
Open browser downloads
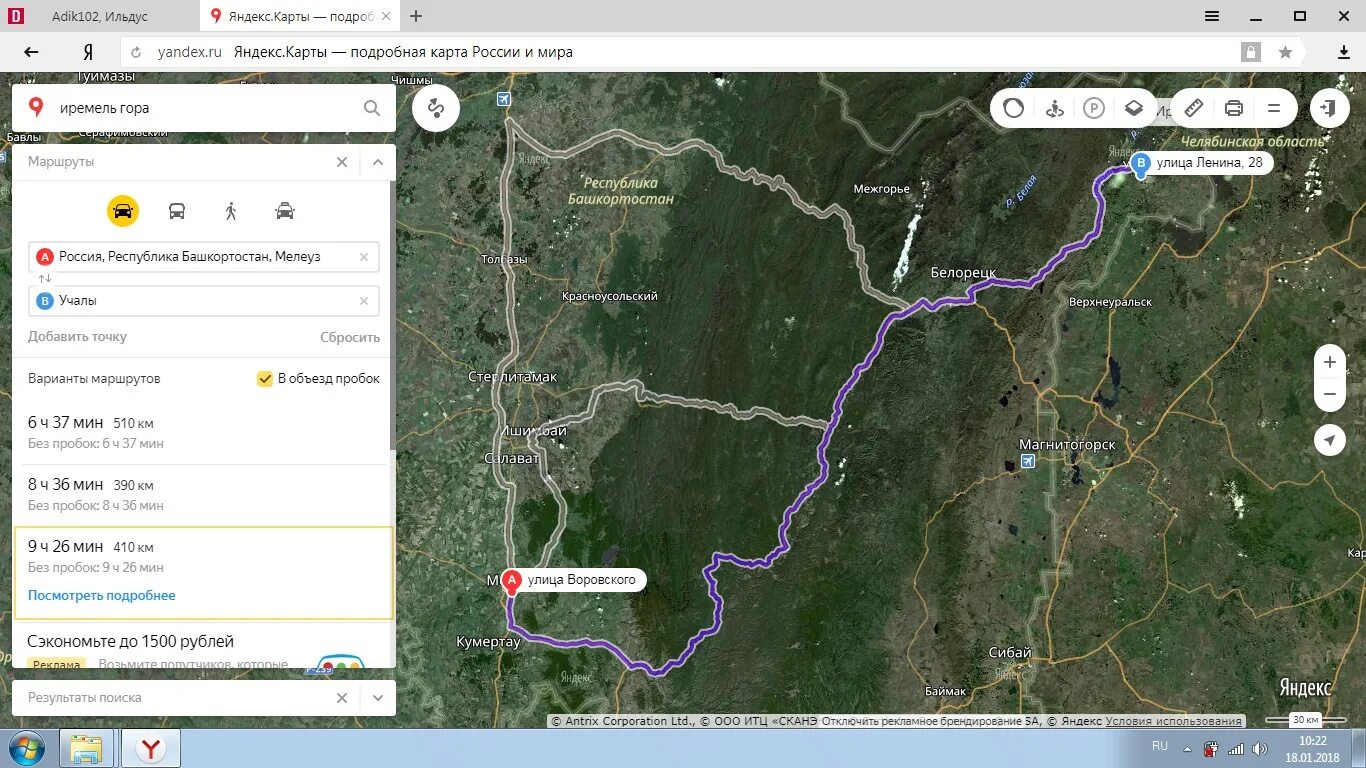(x=1344, y=52)
